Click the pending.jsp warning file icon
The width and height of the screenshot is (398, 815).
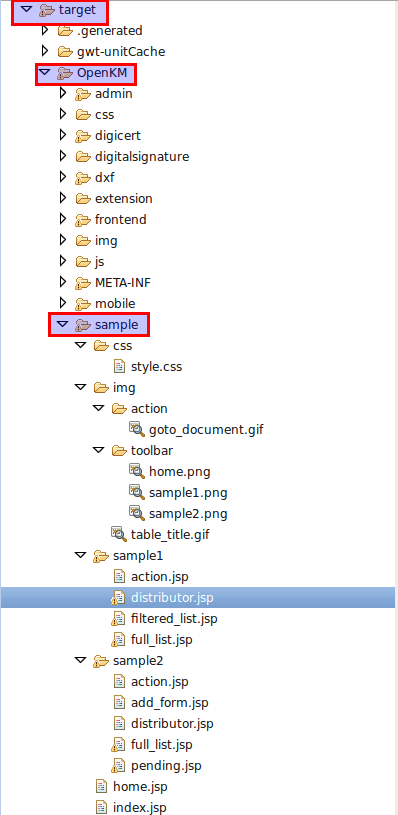pyautogui.click(x=118, y=765)
